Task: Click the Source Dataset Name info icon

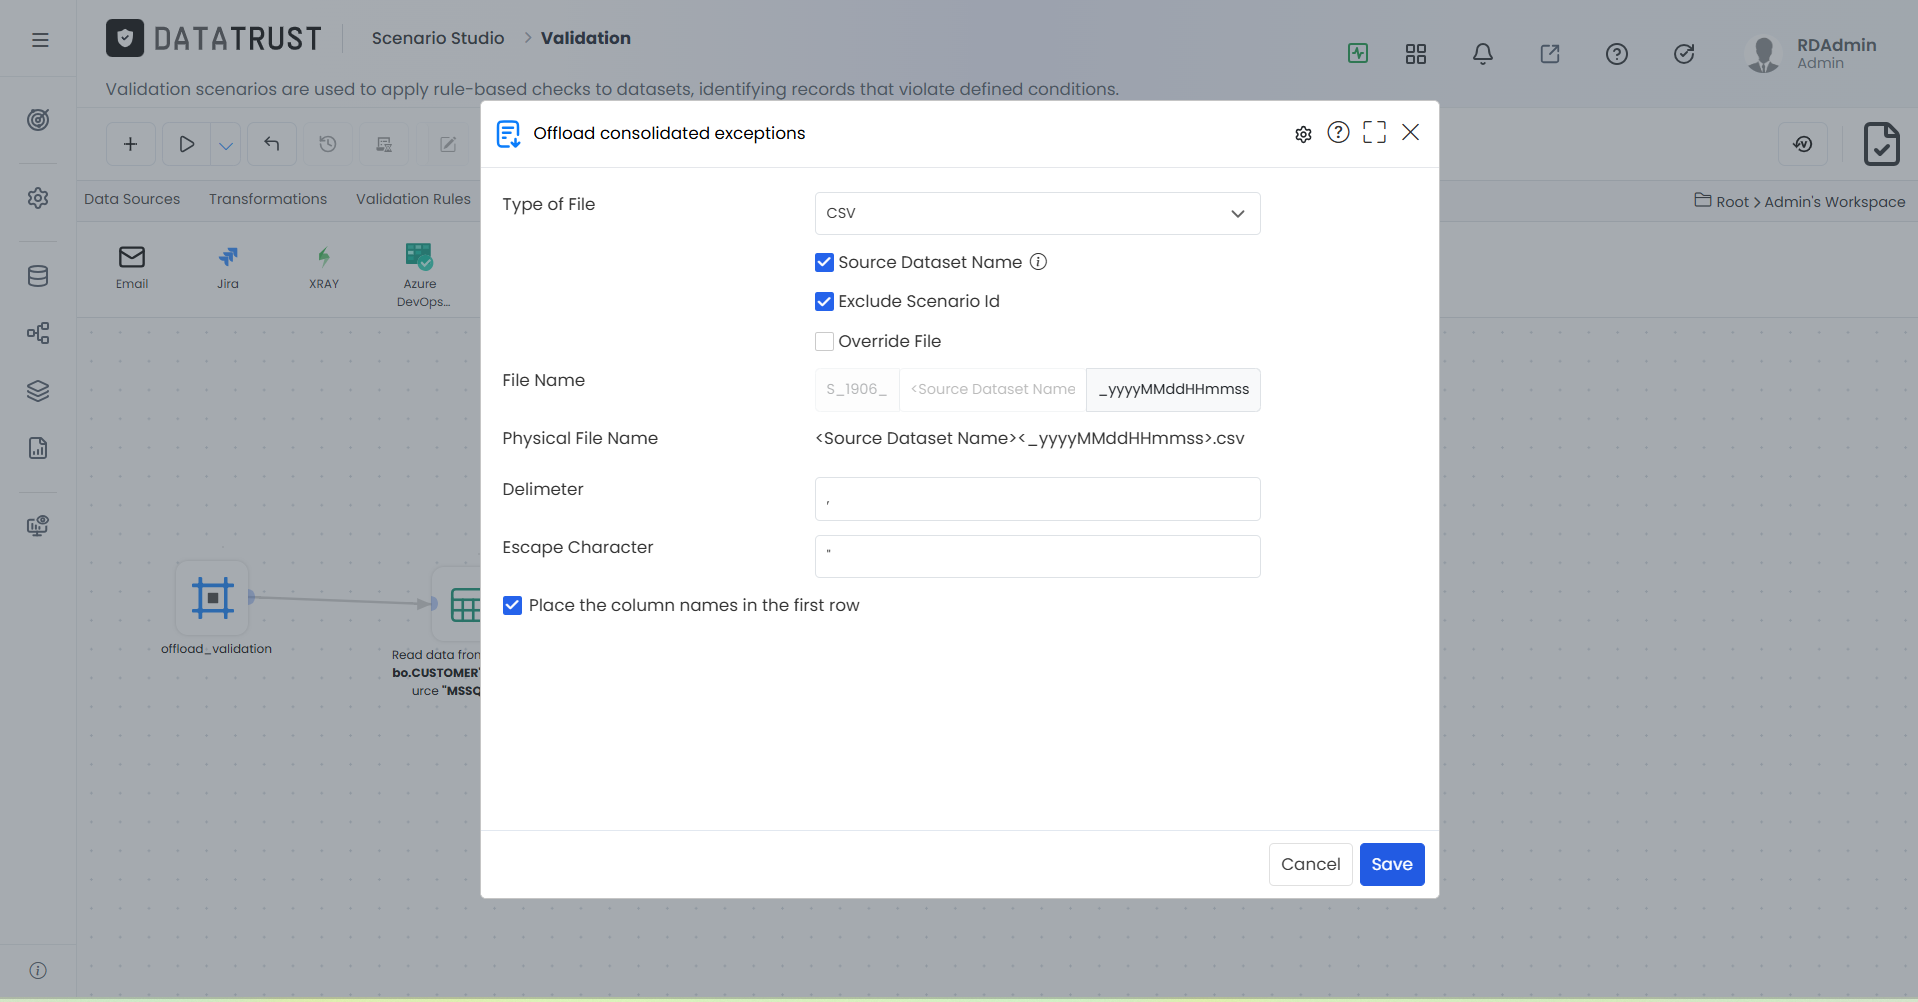Action: [x=1039, y=262]
